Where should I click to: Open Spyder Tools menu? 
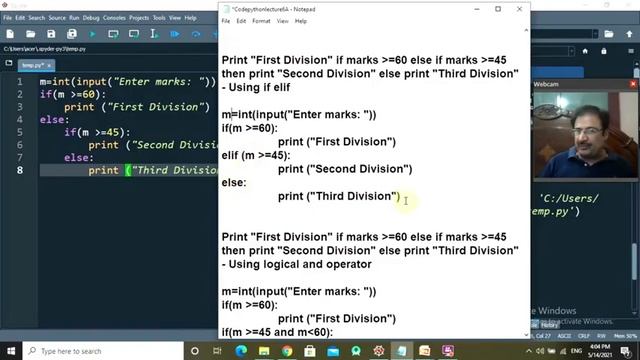click(159, 18)
